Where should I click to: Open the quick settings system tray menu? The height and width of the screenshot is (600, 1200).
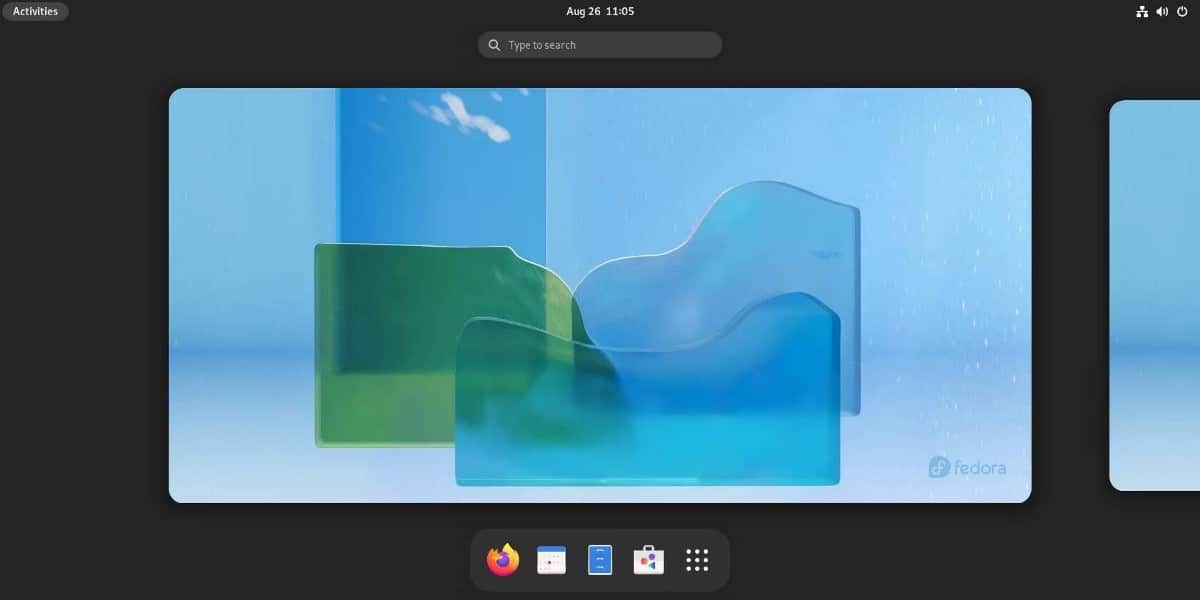[1162, 11]
